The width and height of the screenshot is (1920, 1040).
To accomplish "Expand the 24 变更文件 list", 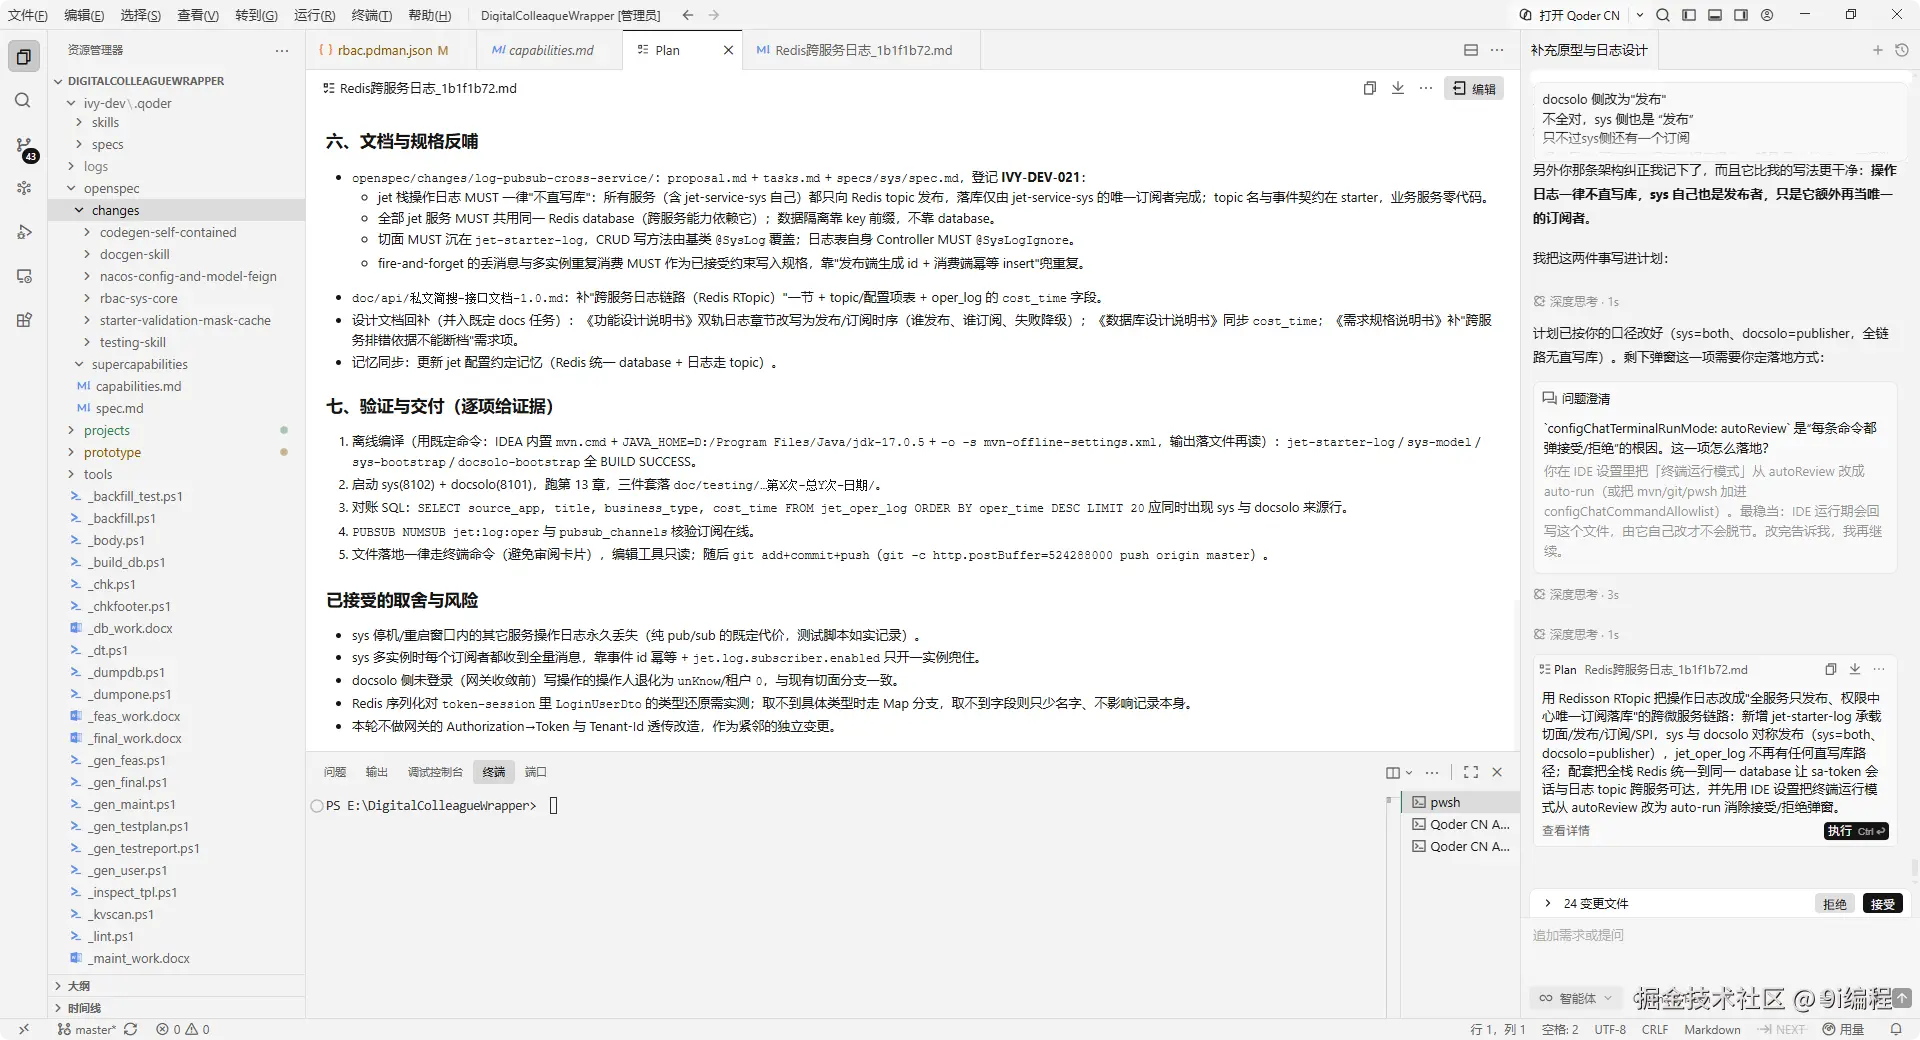I will (1548, 903).
